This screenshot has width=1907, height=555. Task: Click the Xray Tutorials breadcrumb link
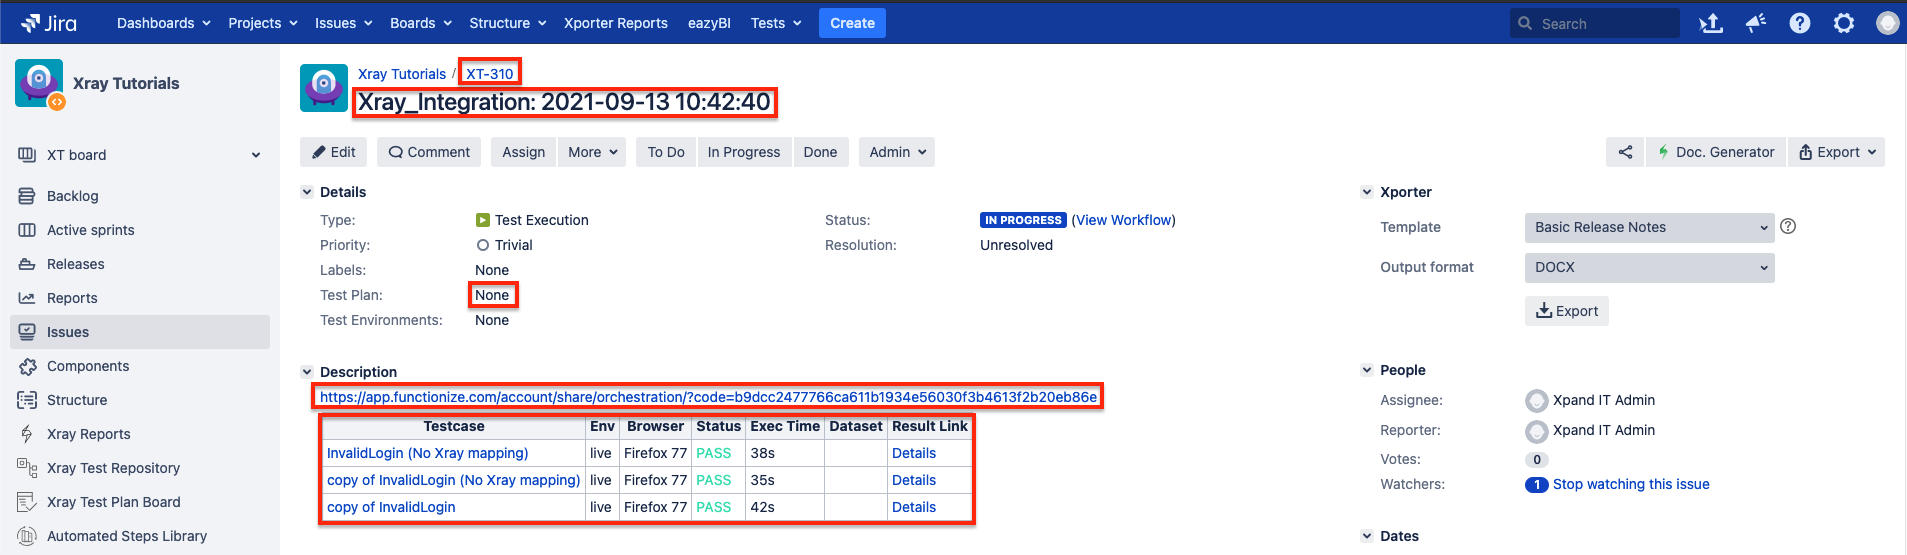tap(402, 74)
